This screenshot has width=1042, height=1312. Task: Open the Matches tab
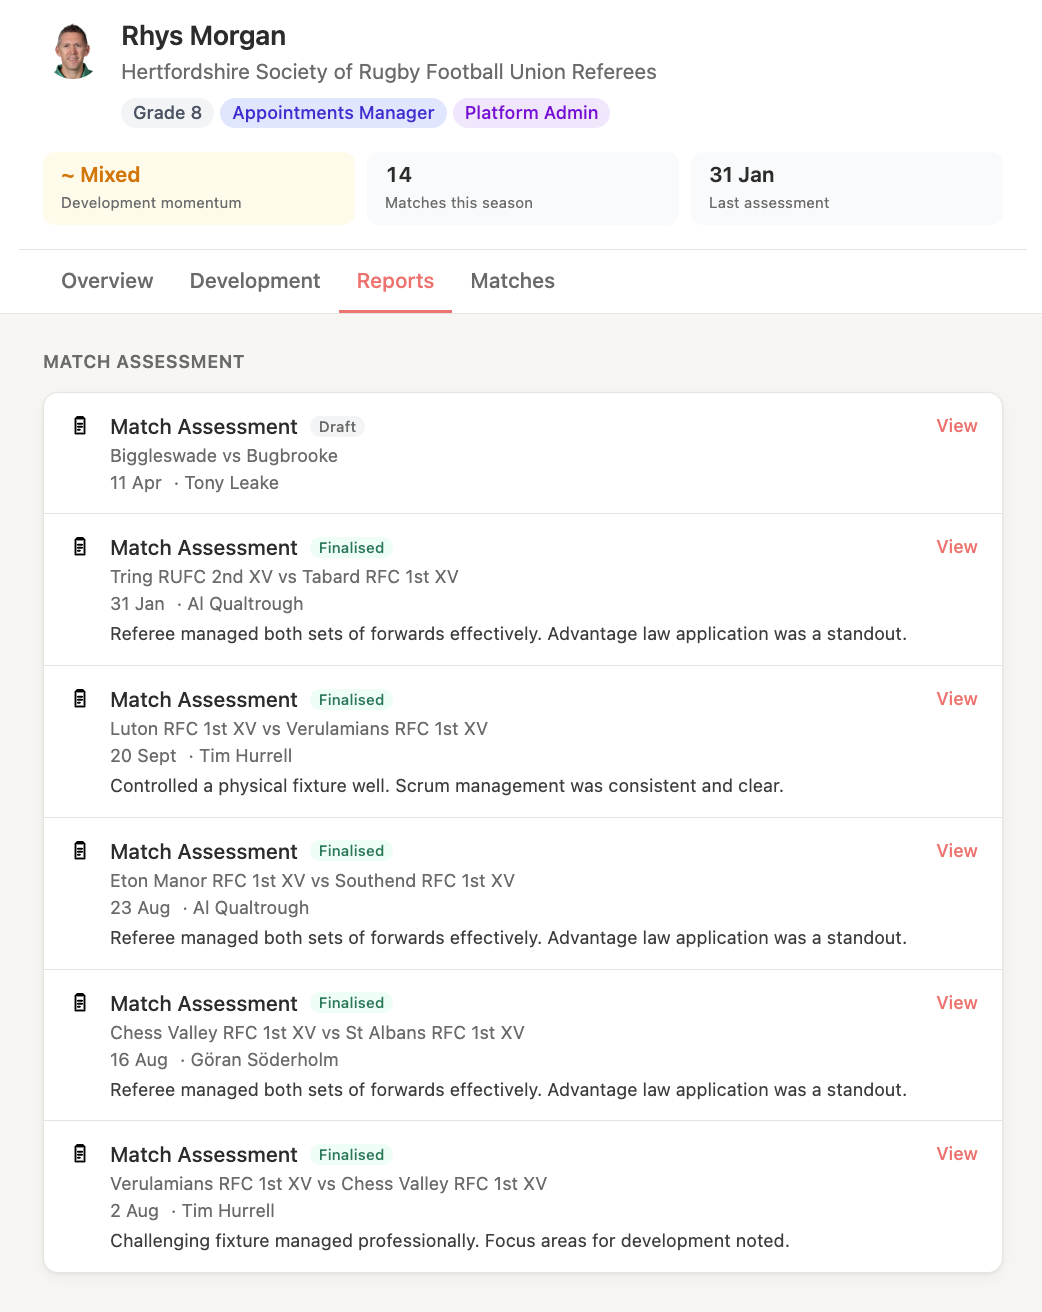(x=513, y=281)
